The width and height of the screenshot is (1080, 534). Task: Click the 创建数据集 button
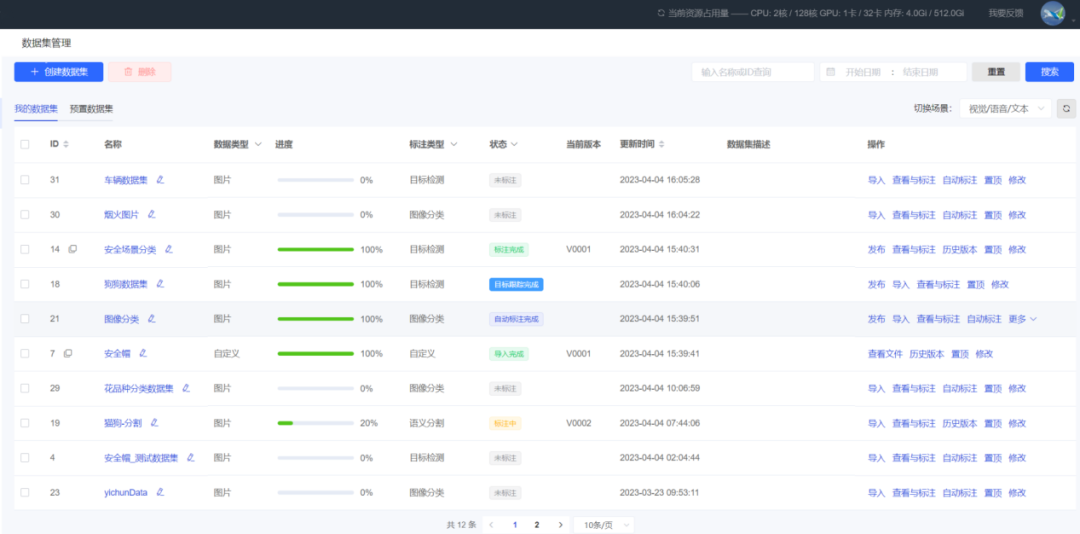coord(58,72)
